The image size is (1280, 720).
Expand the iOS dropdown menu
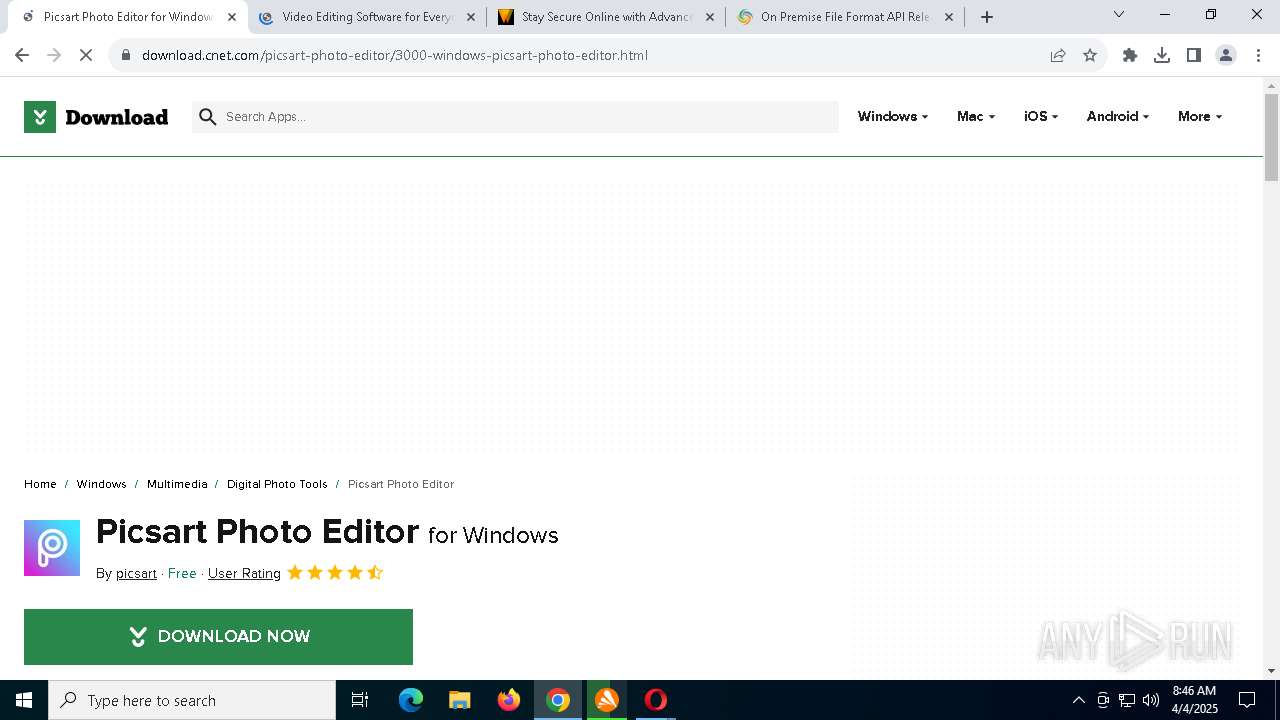[x=1041, y=116]
